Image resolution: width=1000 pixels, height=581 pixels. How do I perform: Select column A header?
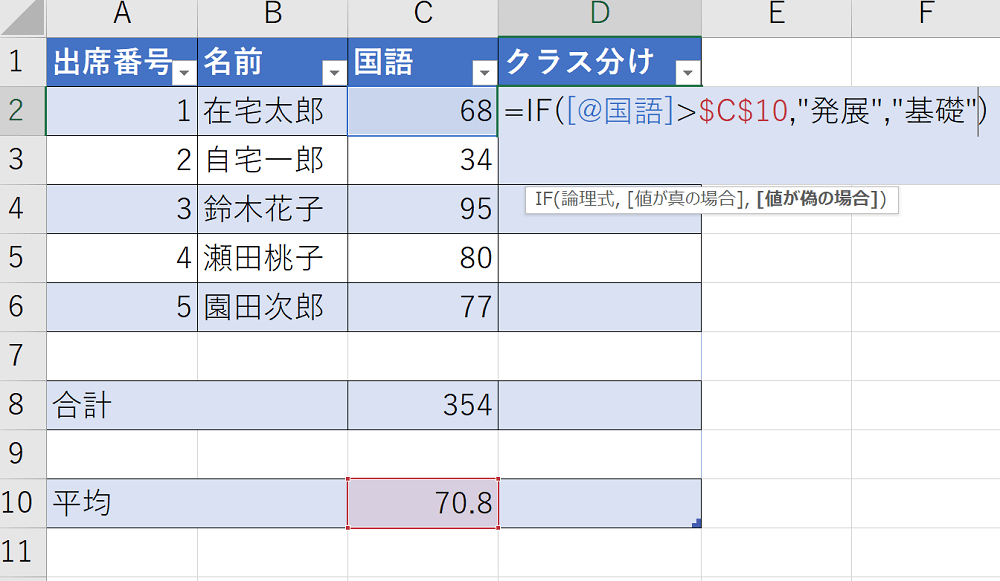(x=122, y=14)
